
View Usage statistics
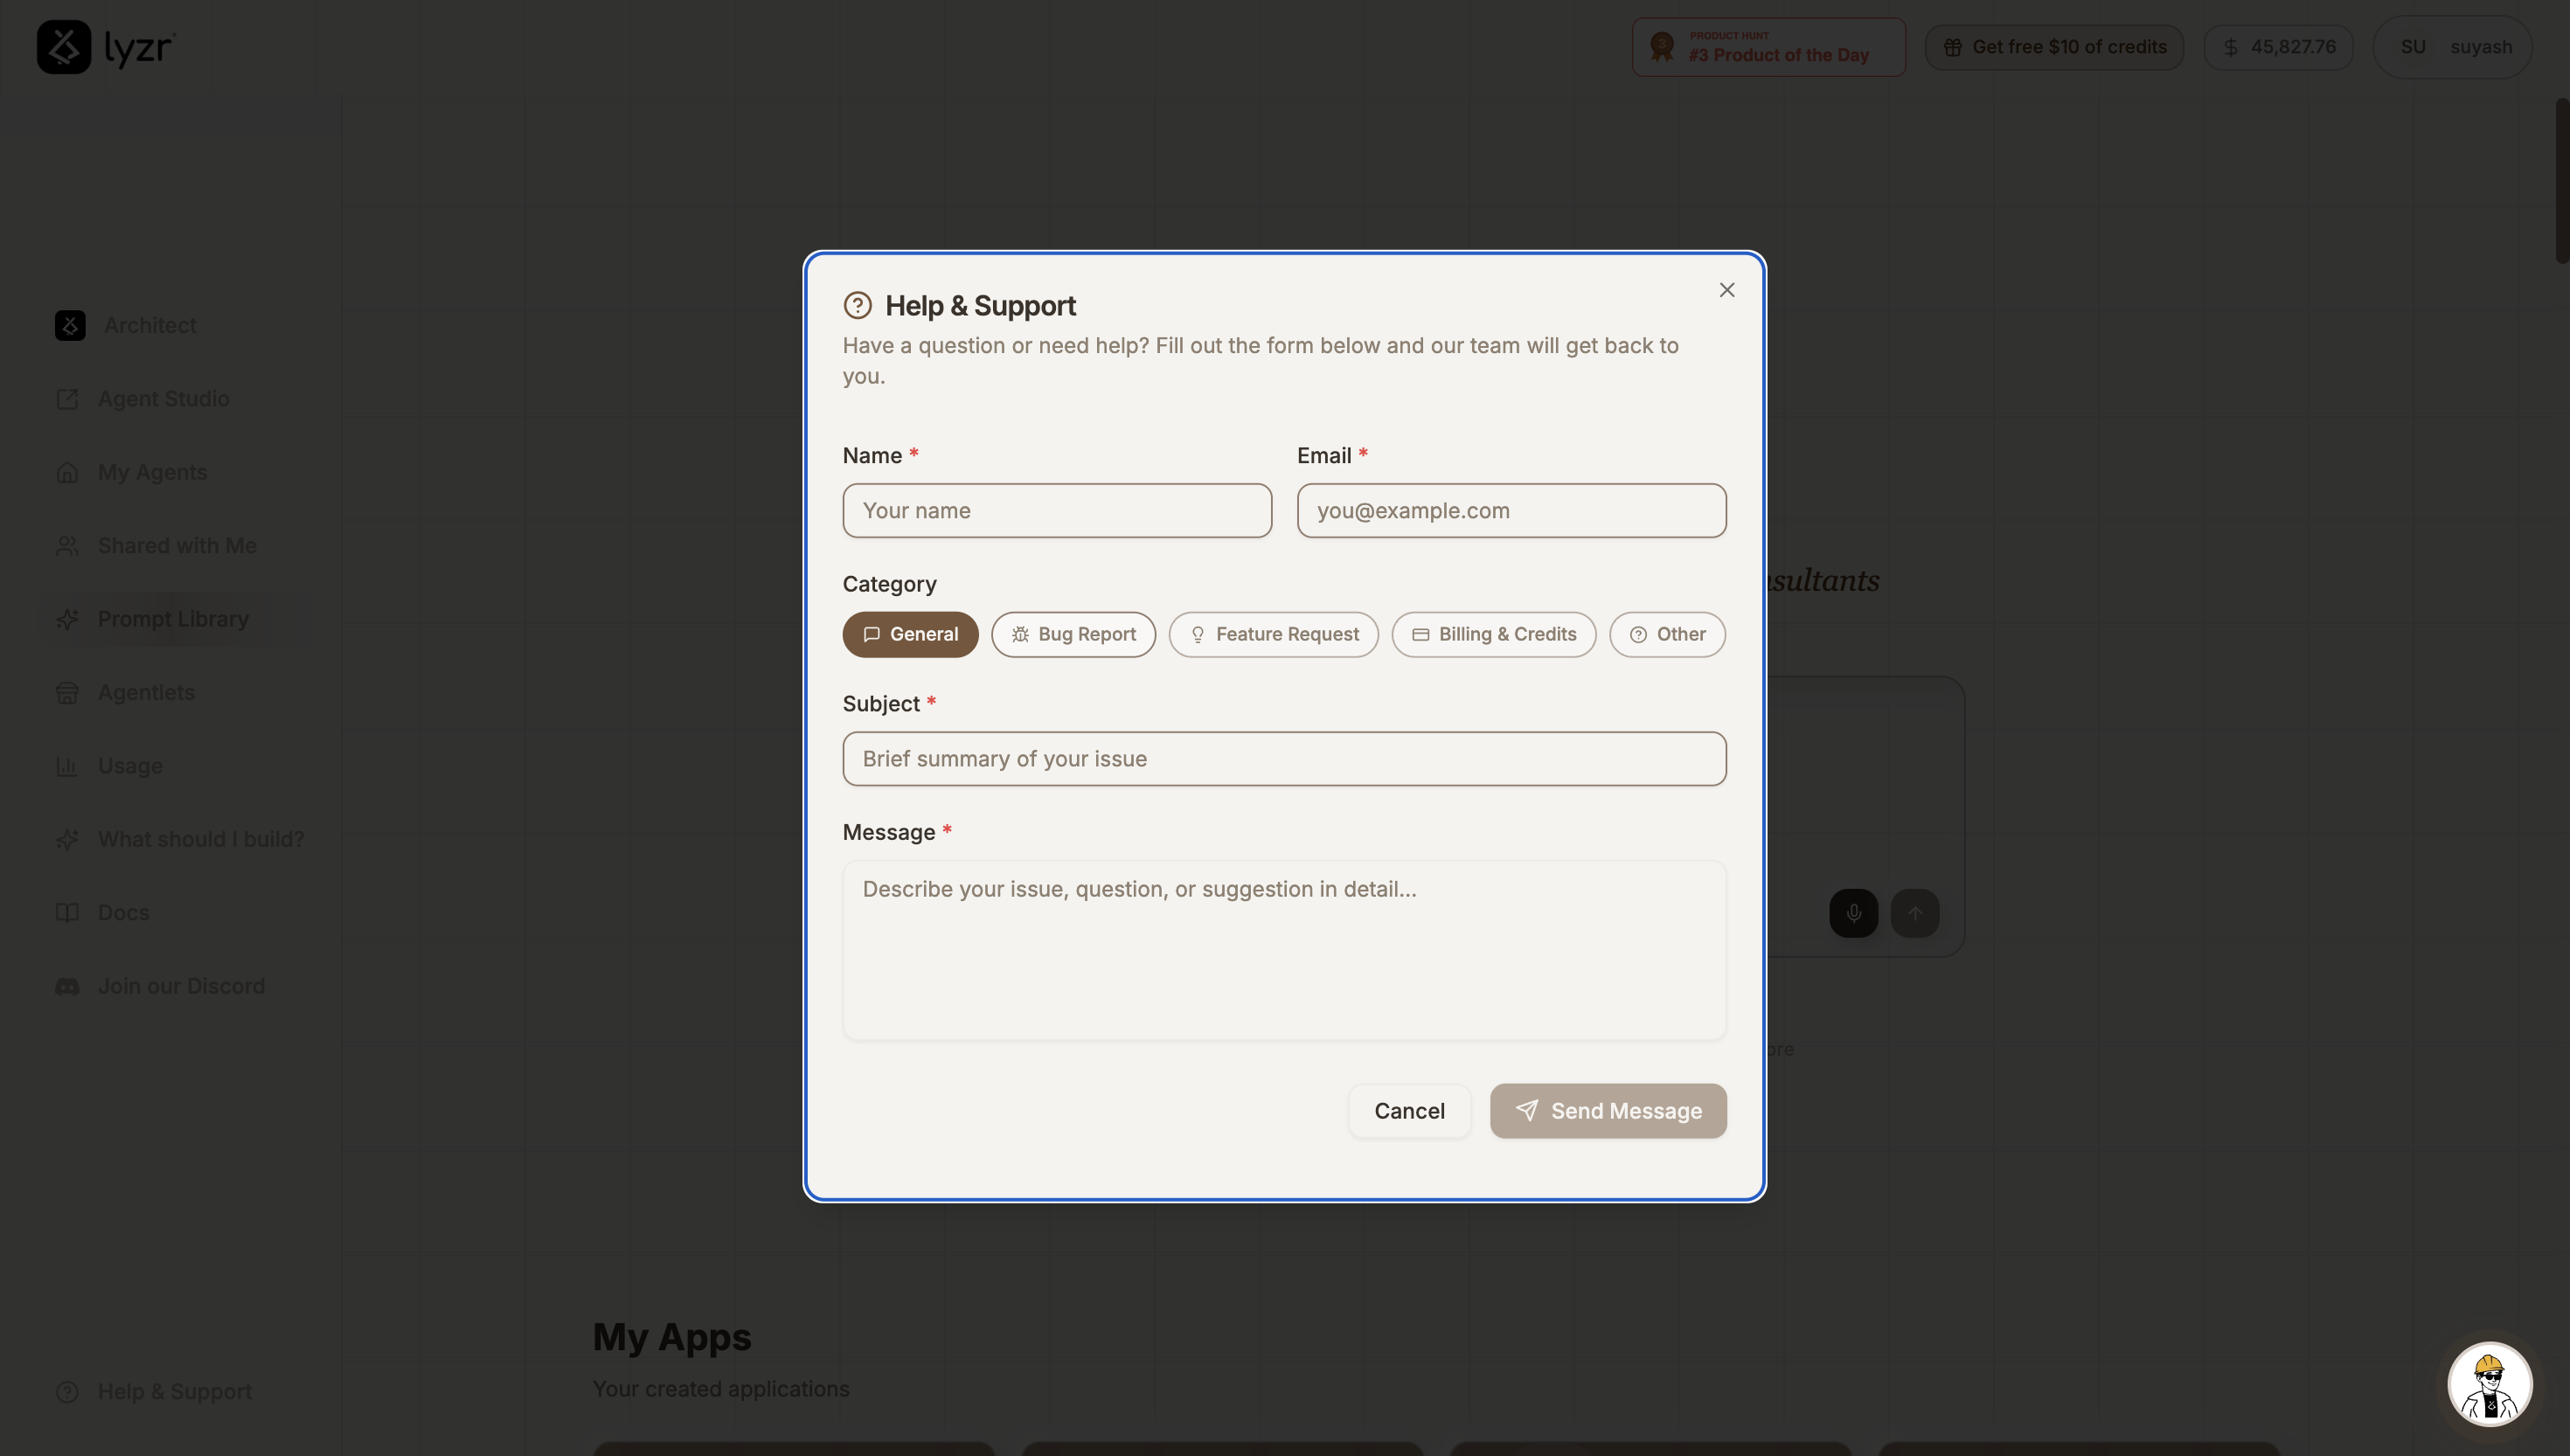130,765
